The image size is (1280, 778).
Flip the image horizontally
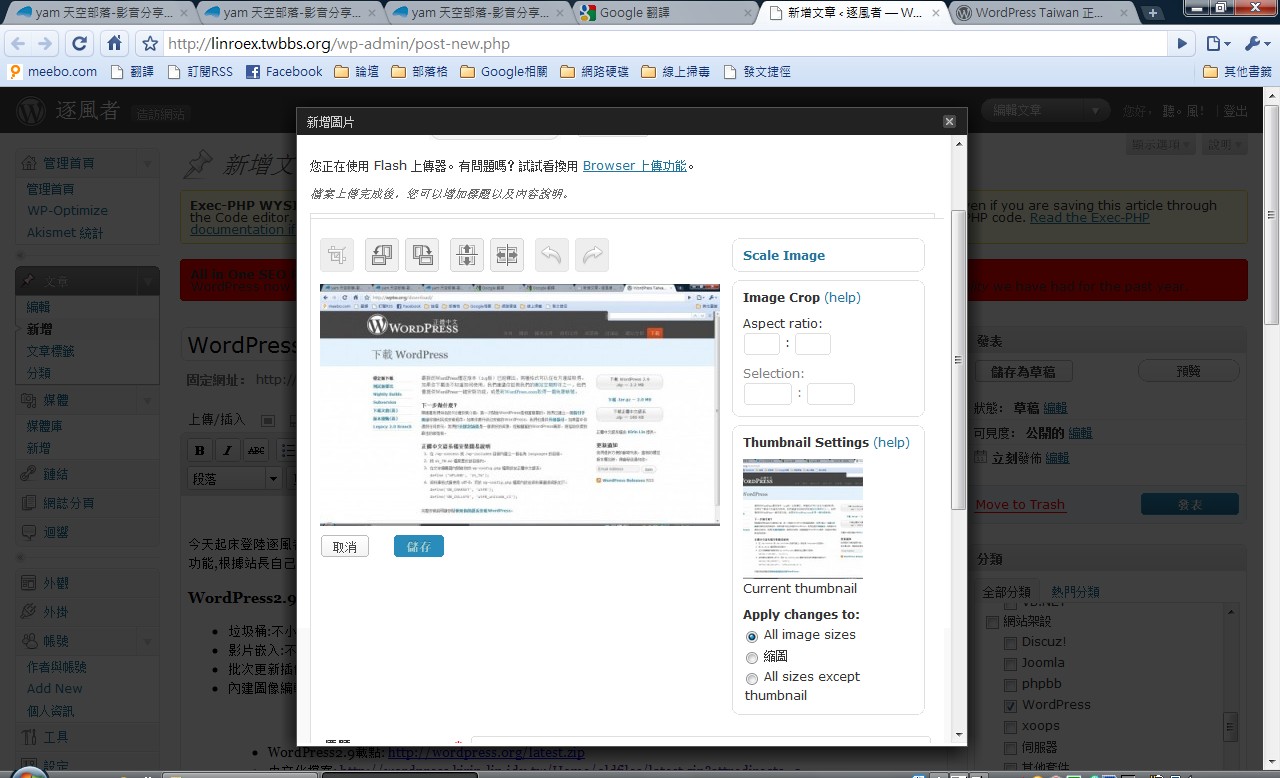tap(508, 255)
